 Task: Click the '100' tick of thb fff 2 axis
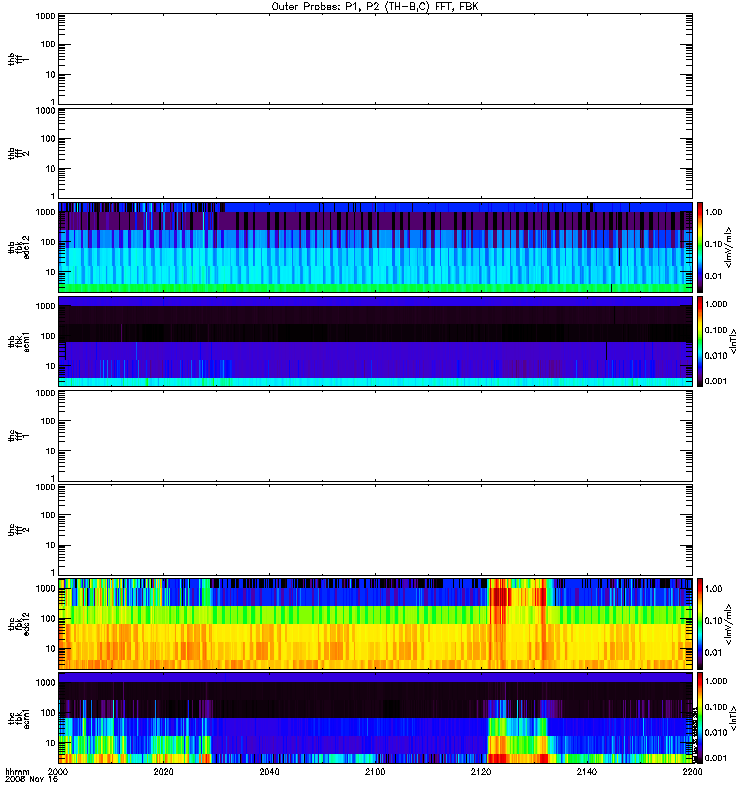pyautogui.click(x=48, y=139)
